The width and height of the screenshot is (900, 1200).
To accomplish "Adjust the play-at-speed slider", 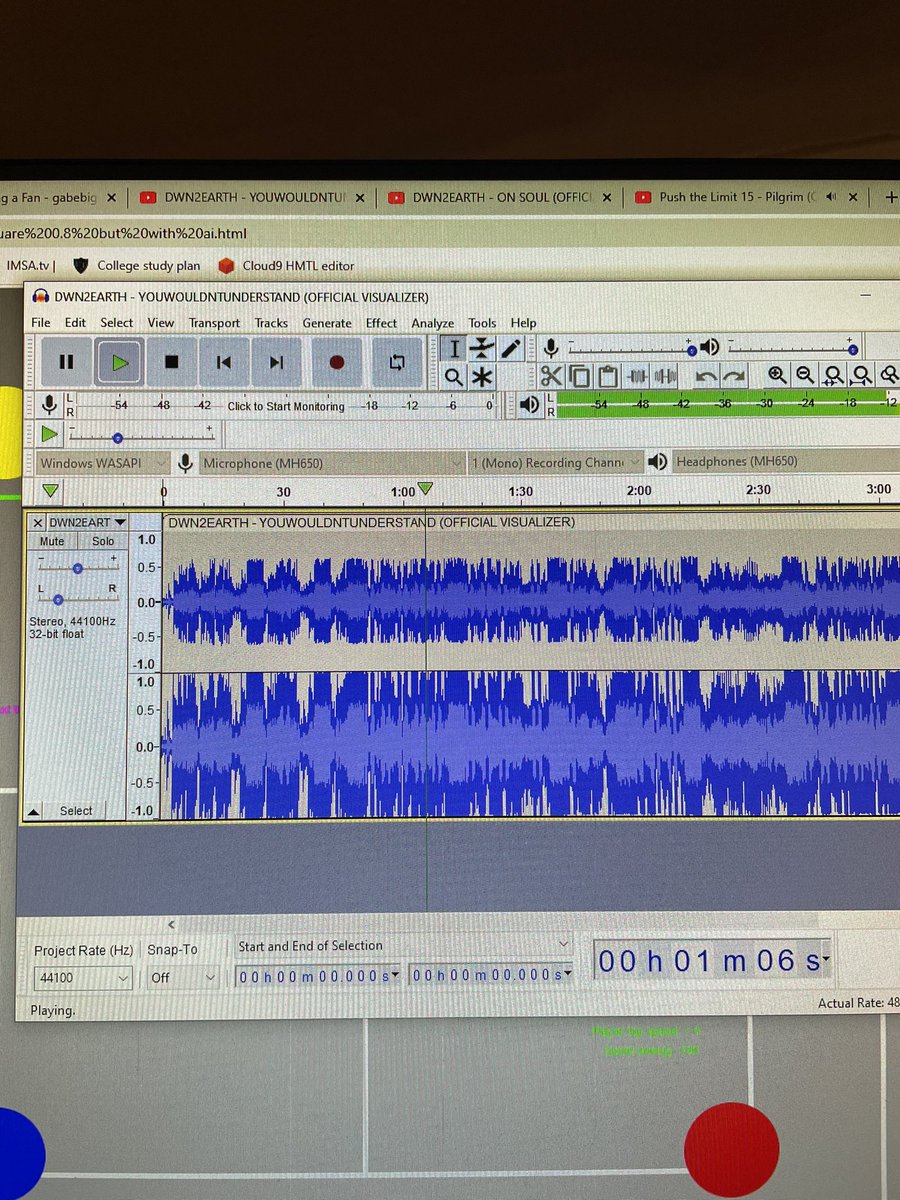I will pos(140,436).
